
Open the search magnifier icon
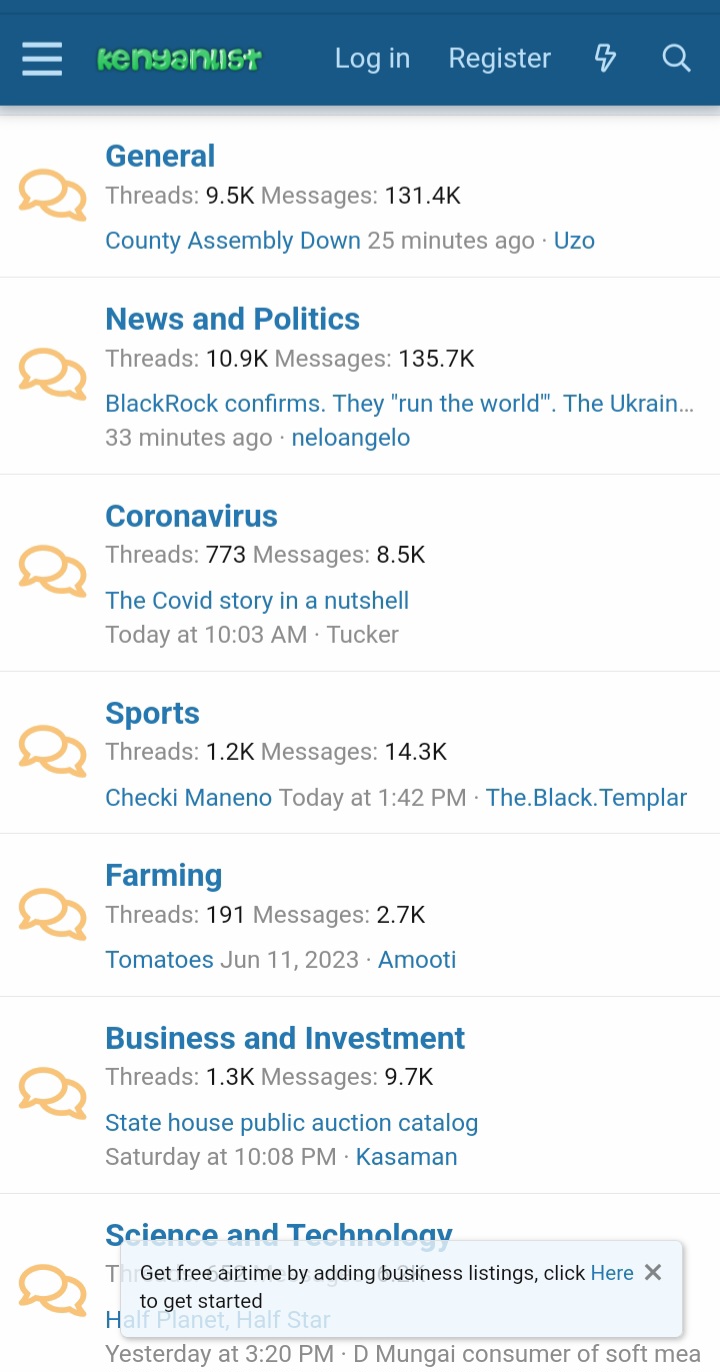[x=677, y=59]
